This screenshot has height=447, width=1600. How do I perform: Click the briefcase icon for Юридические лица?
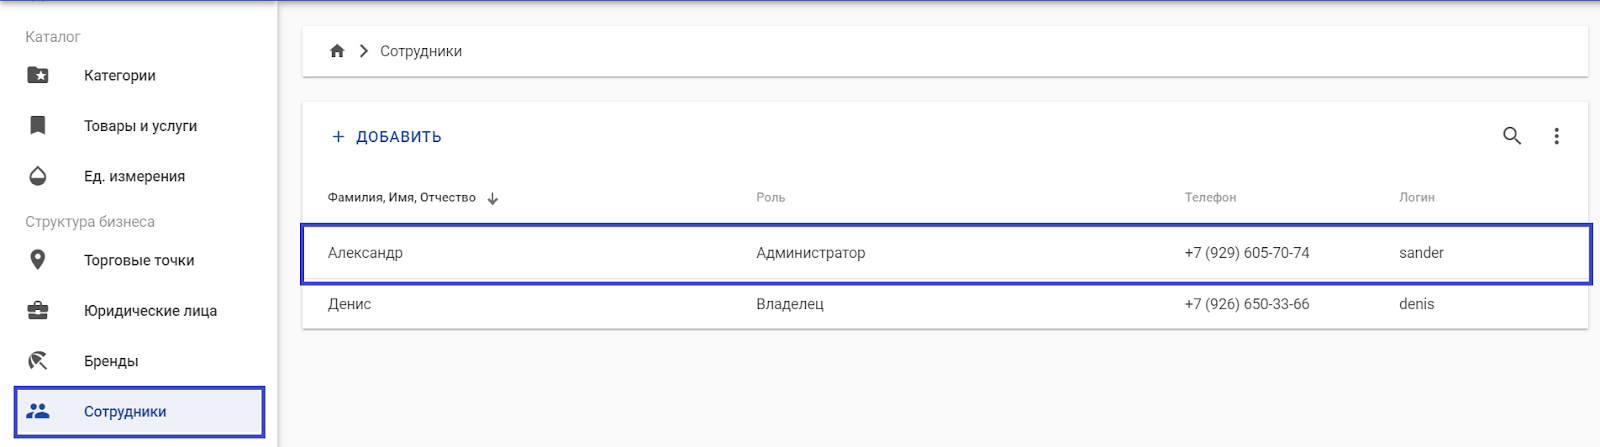[x=38, y=311]
